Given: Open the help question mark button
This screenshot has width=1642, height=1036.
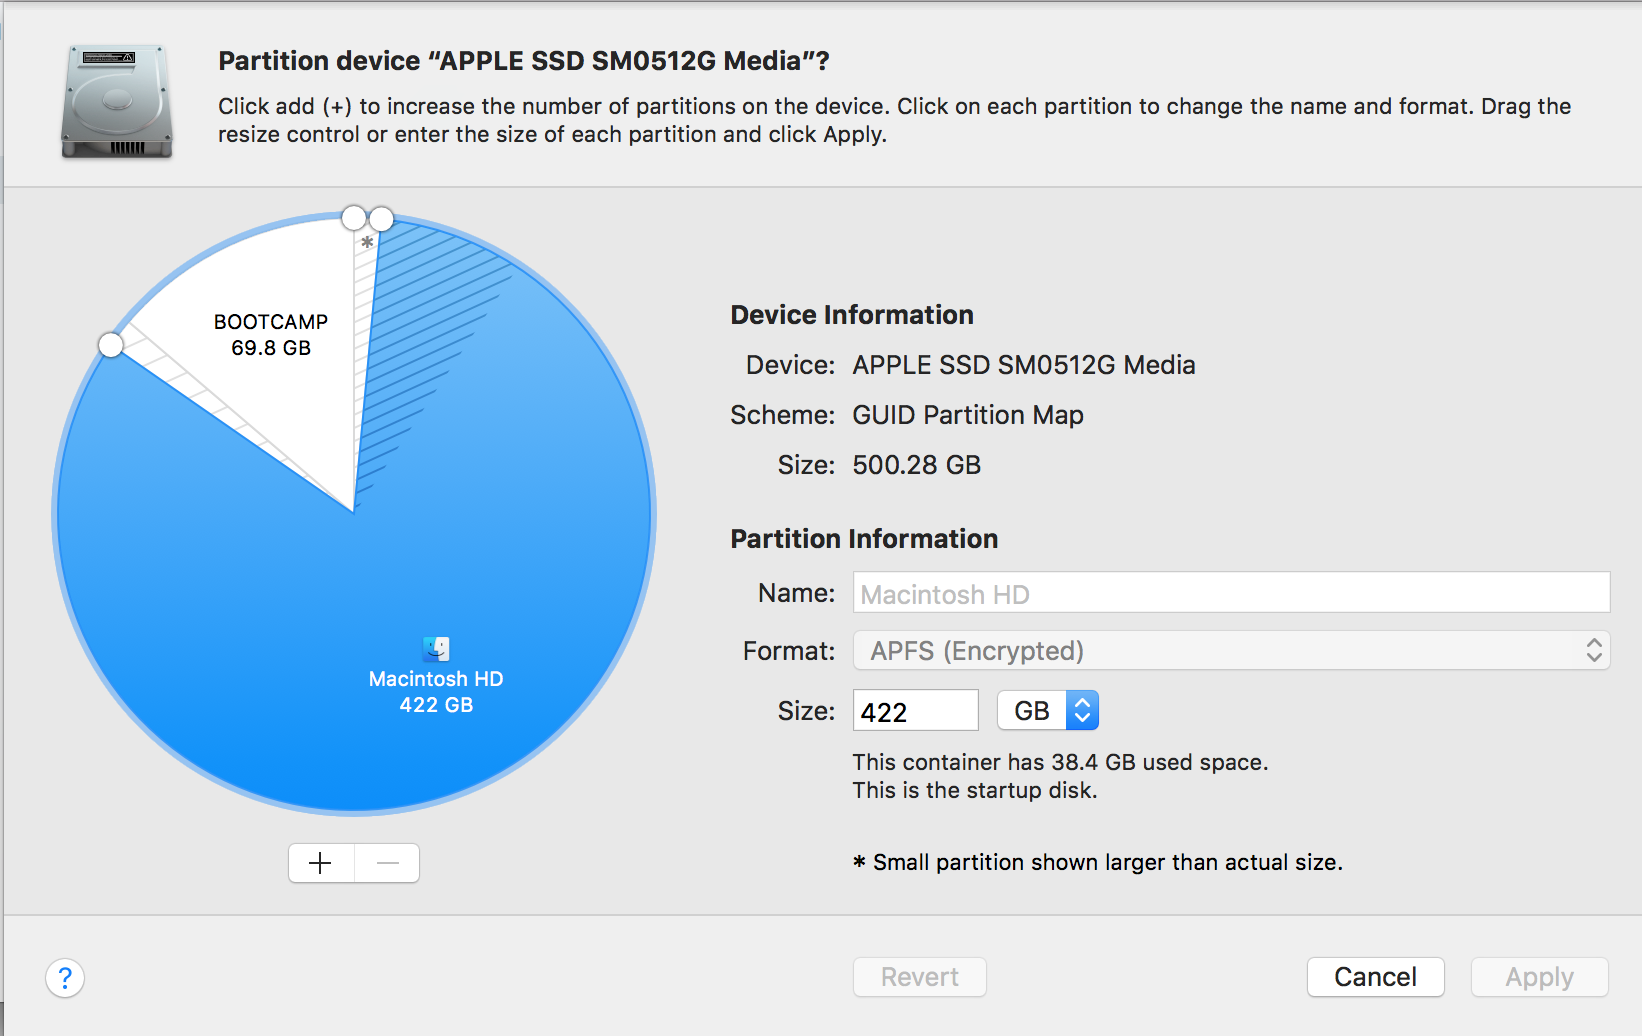Looking at the screenshot, I should 65,978.
